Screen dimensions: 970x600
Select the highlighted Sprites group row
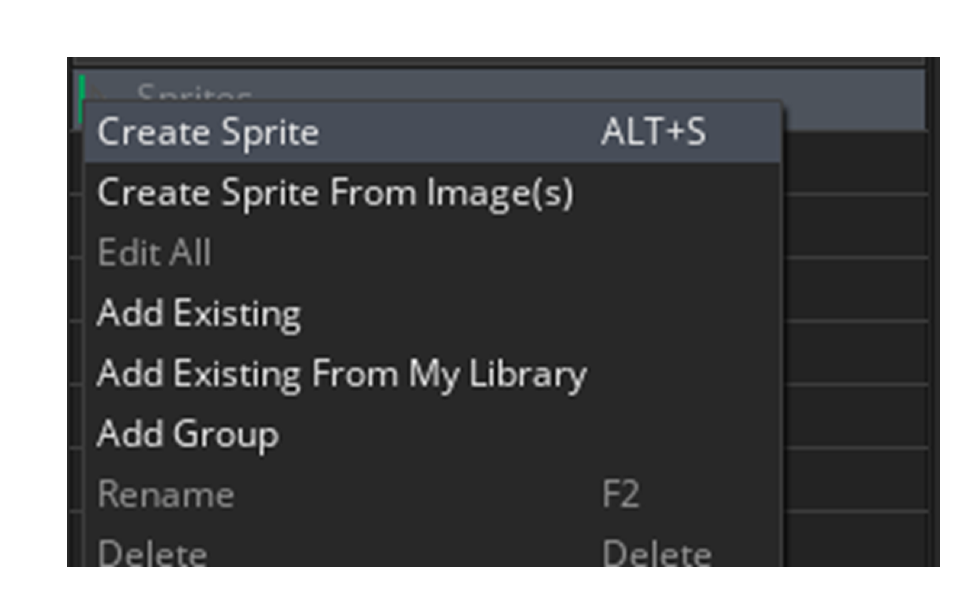coord(855,98)
